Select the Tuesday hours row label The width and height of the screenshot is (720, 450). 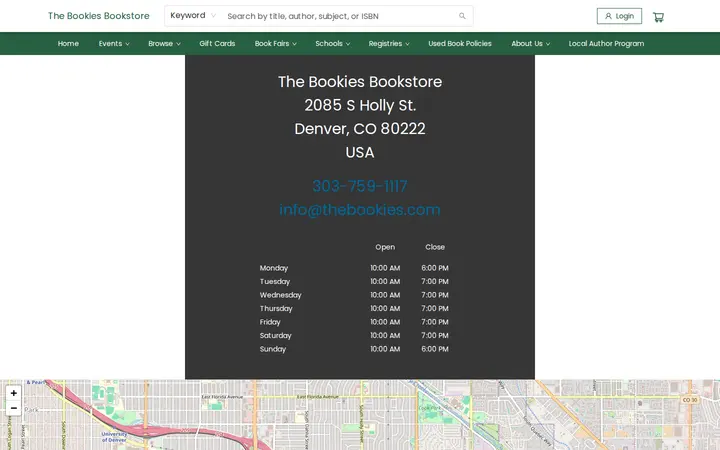pyautogui.click(x=275, y=281)
